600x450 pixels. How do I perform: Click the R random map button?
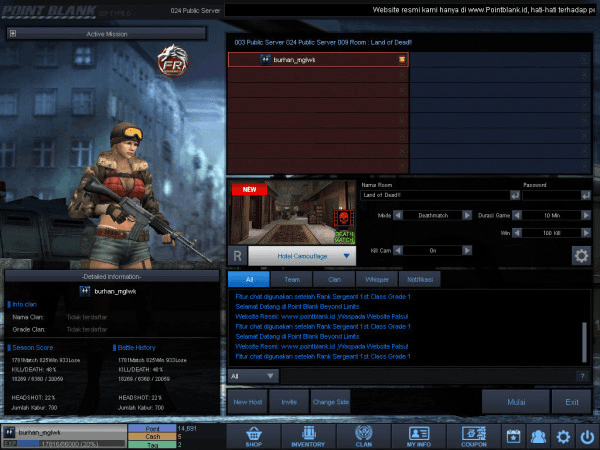click(237, 256)
